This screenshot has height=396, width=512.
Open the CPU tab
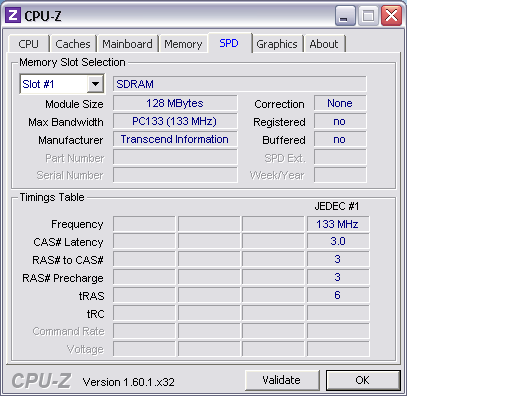point(29,44)
